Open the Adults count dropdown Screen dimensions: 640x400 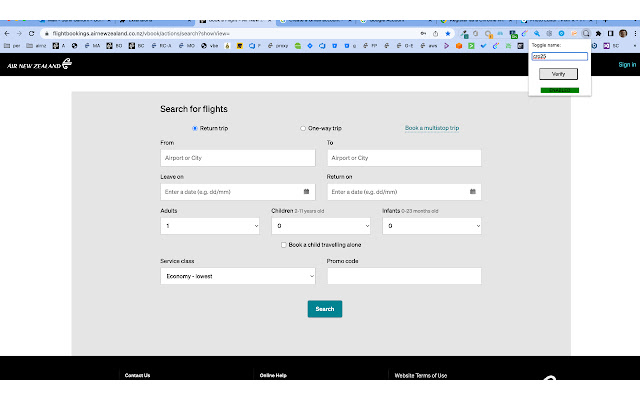[210, 226]
